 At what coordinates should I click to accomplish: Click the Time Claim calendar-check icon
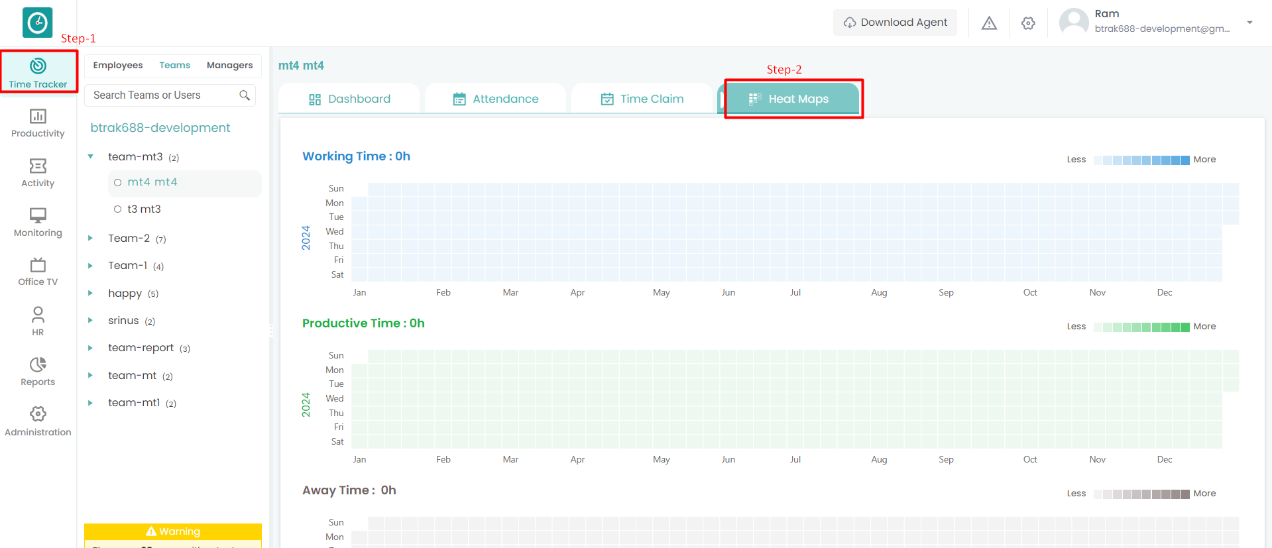pos(607,99)
